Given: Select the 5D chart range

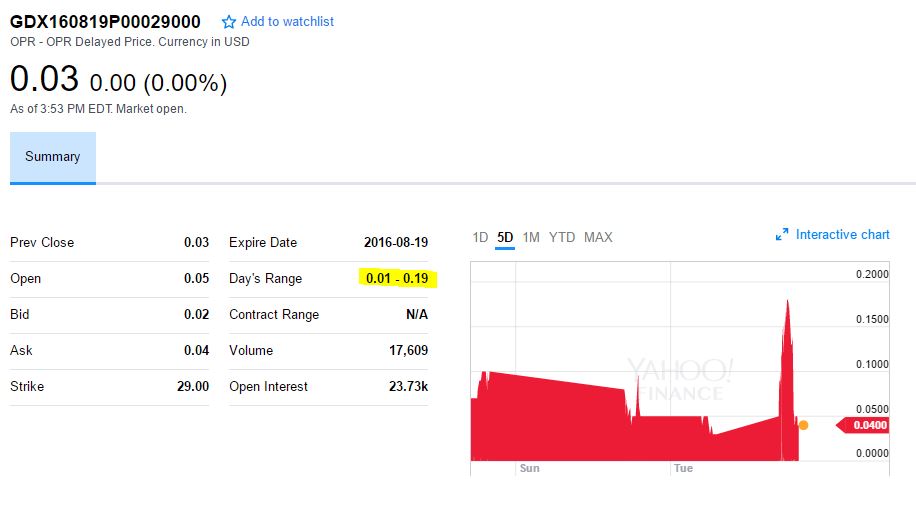Looking at the screenshot, I should 505,237.
